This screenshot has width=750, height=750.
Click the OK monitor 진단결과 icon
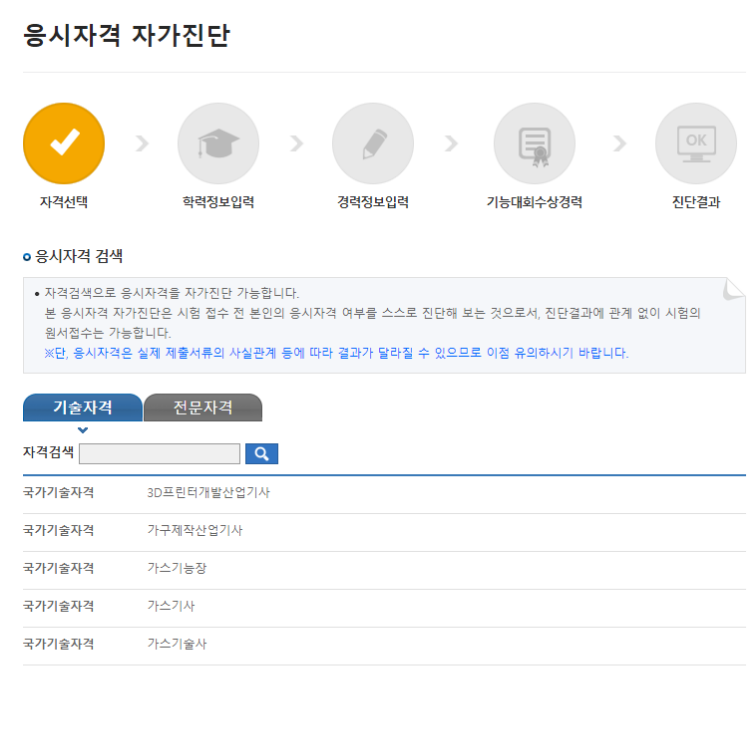tap(696, 143)
